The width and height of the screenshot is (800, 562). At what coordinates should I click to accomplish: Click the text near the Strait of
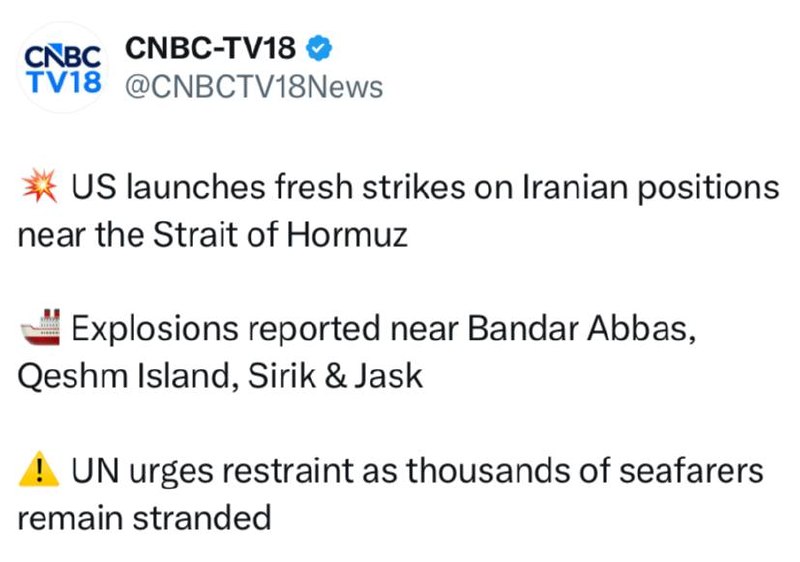[x=147, y=236]
